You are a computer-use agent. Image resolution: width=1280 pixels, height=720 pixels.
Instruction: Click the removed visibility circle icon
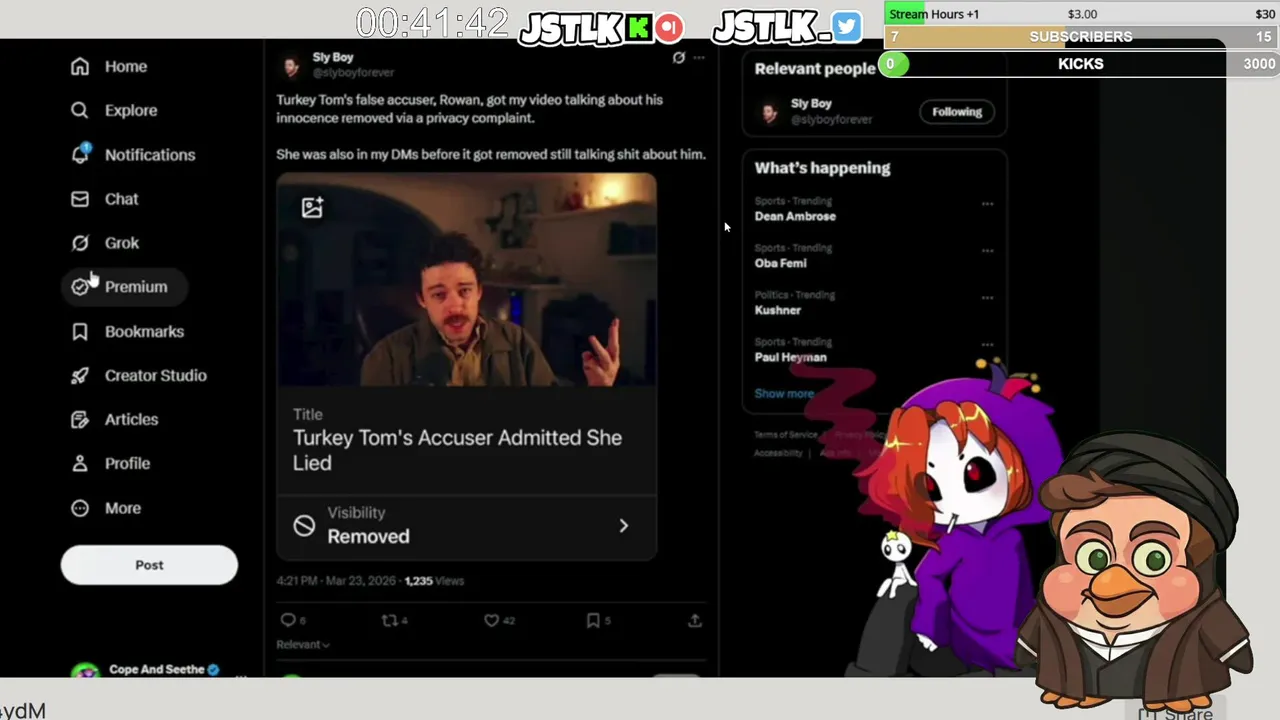(x=304, y=525)
